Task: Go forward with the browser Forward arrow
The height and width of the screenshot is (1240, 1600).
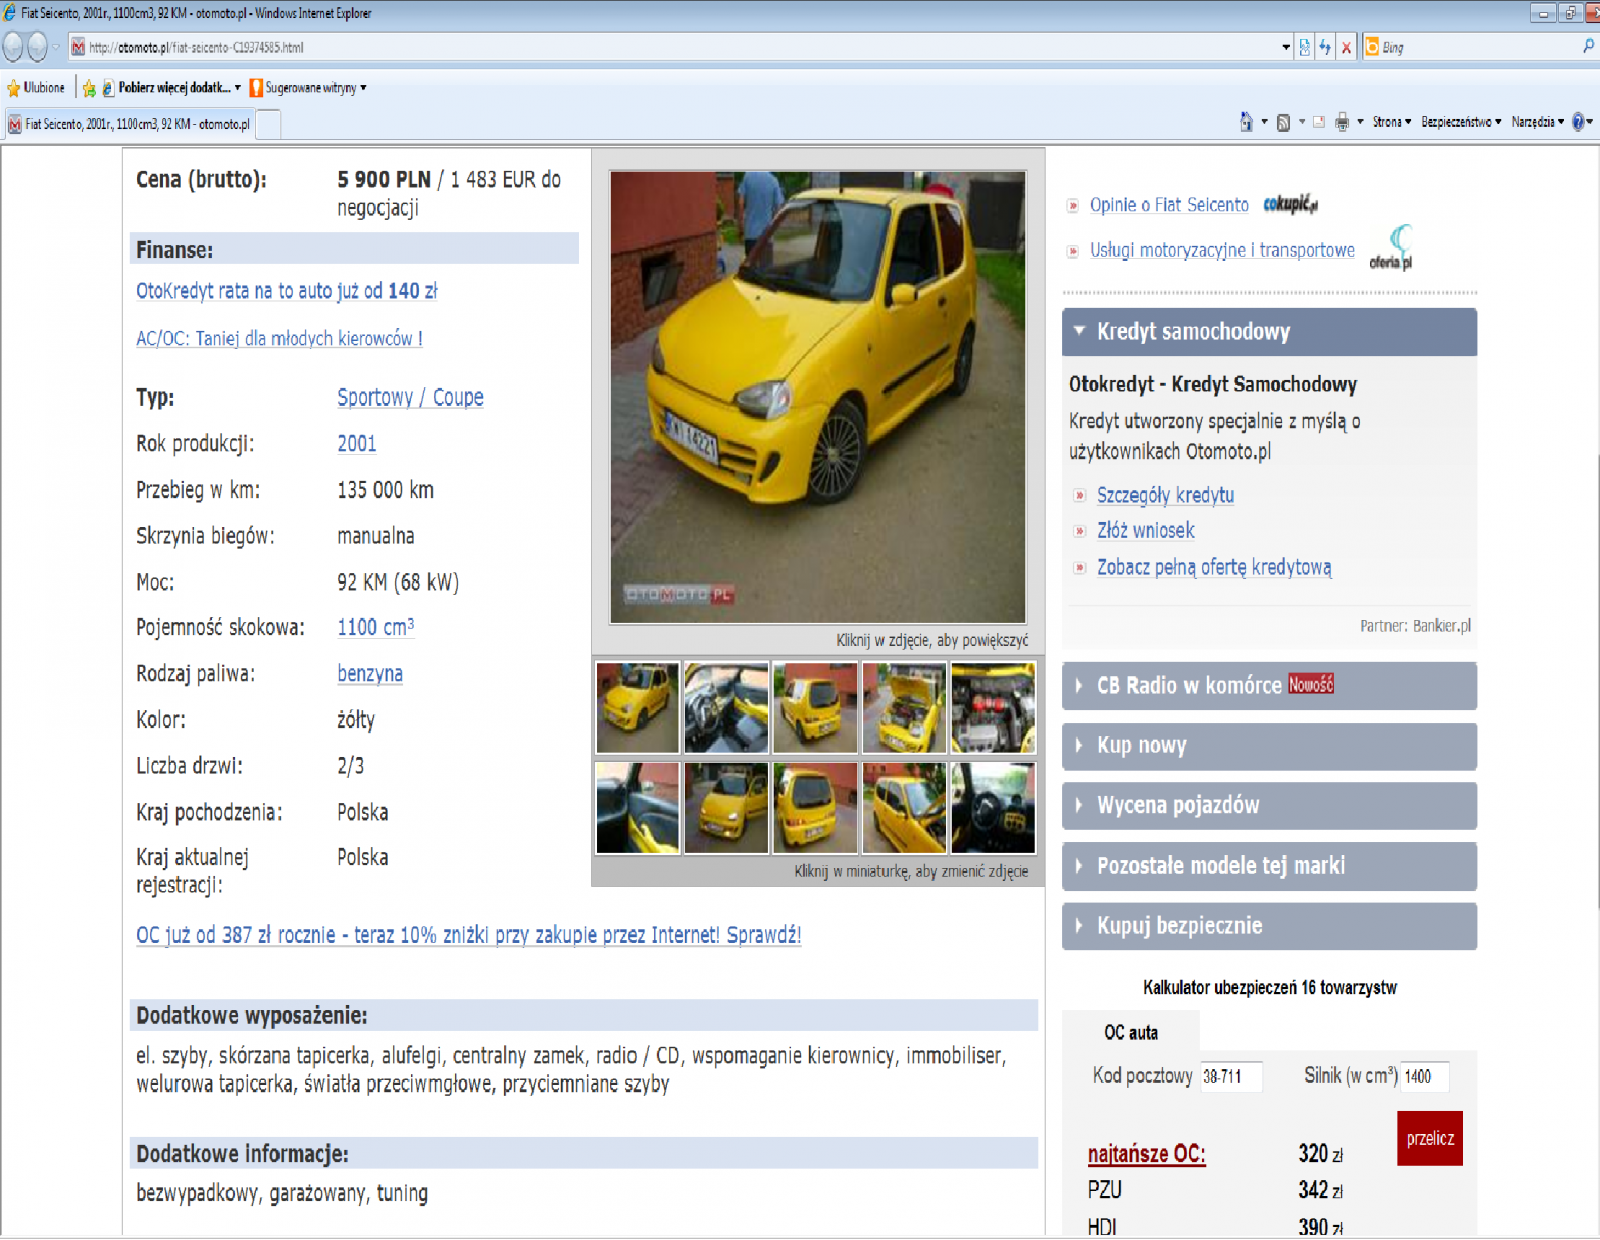Action: pos(38,46)
